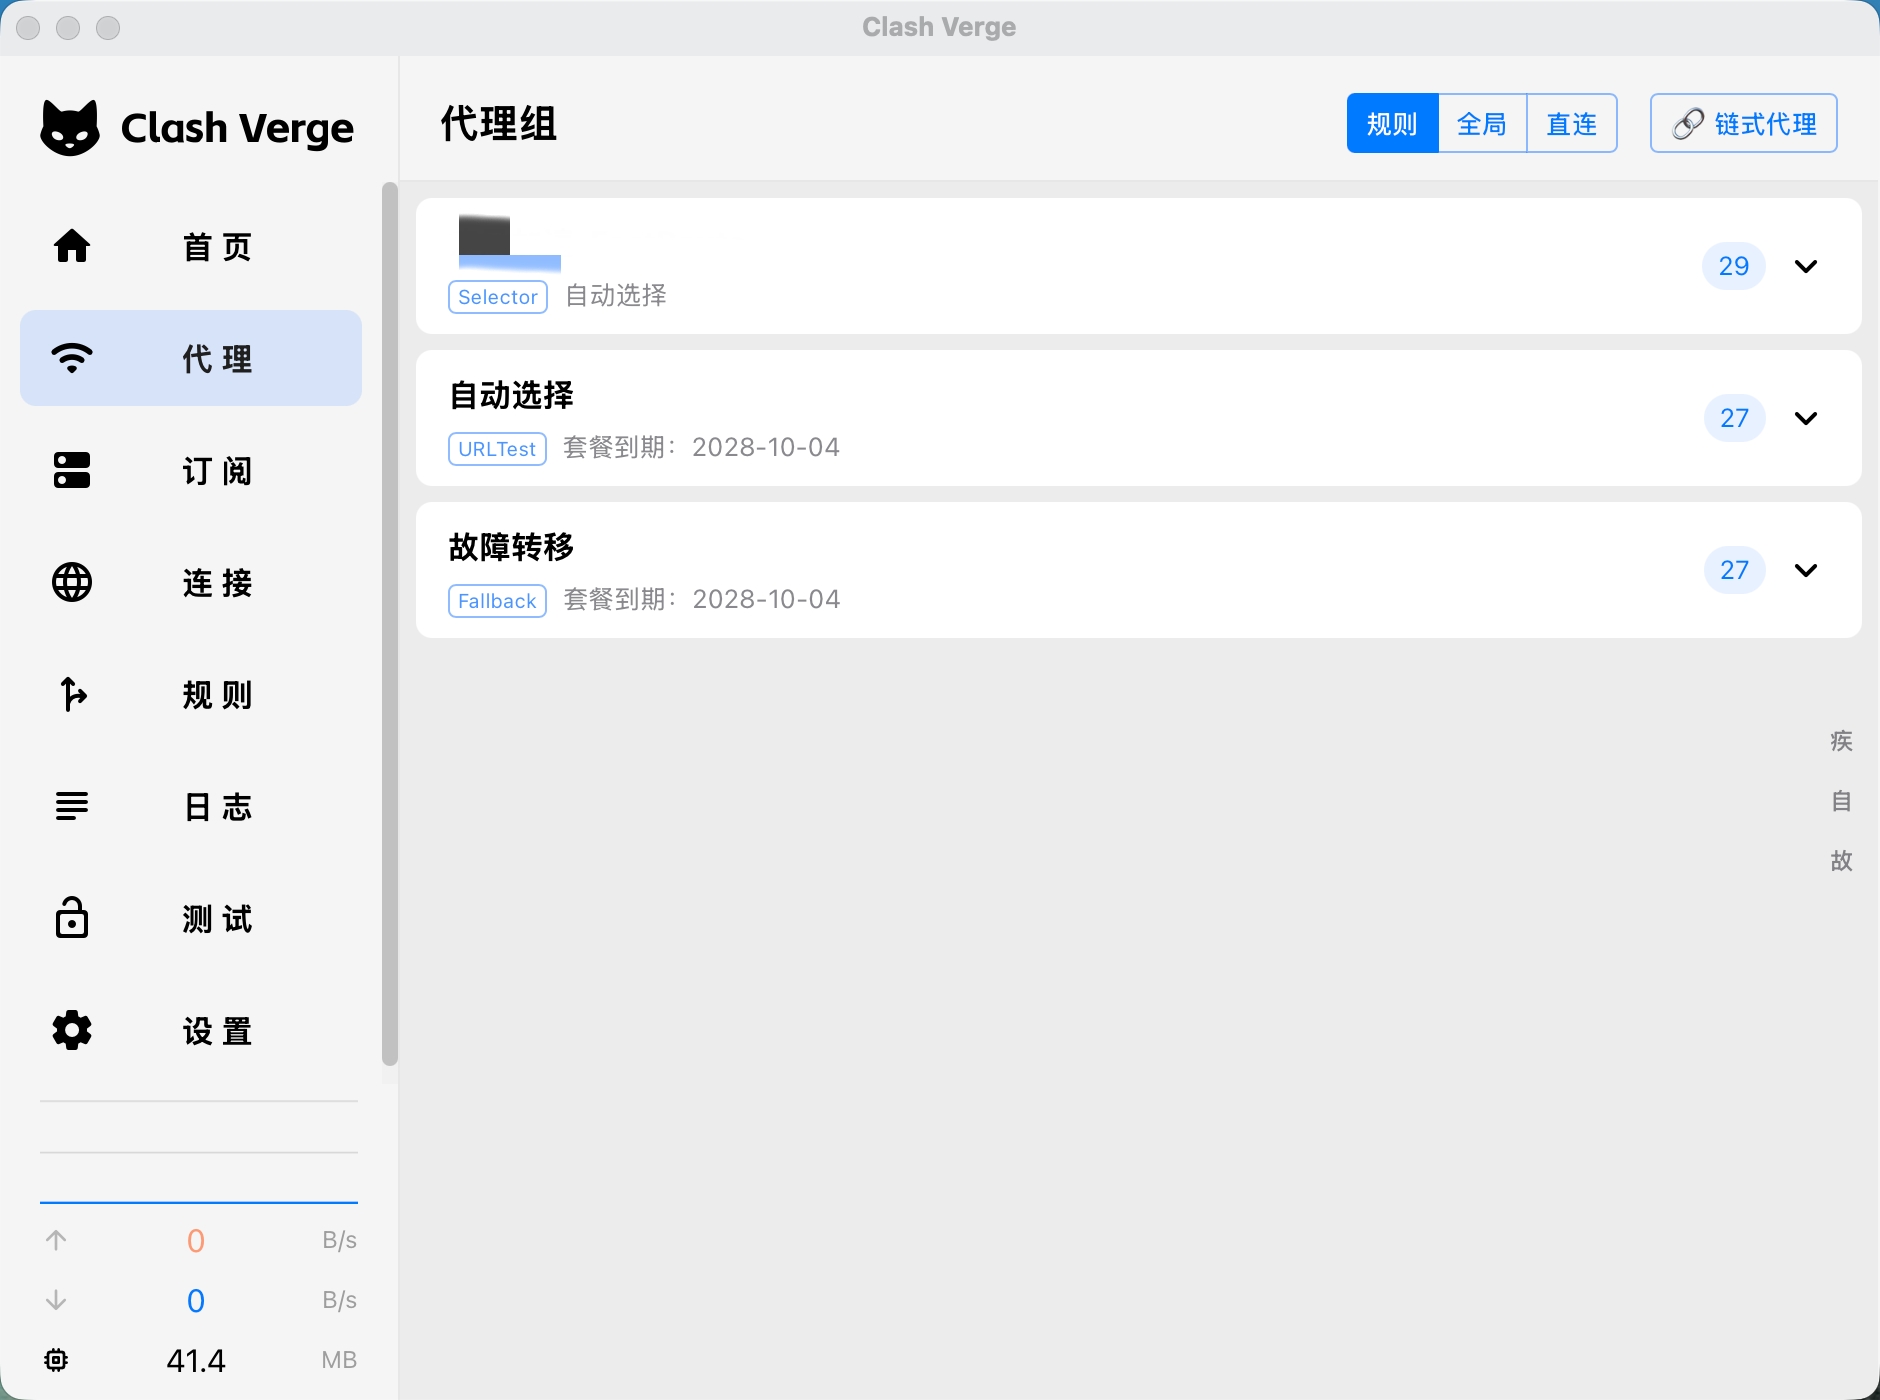Viewport: 1880px width, 1400px height.
Task: Click the rules branching arrow icon
Action: (x=72, y=694)
